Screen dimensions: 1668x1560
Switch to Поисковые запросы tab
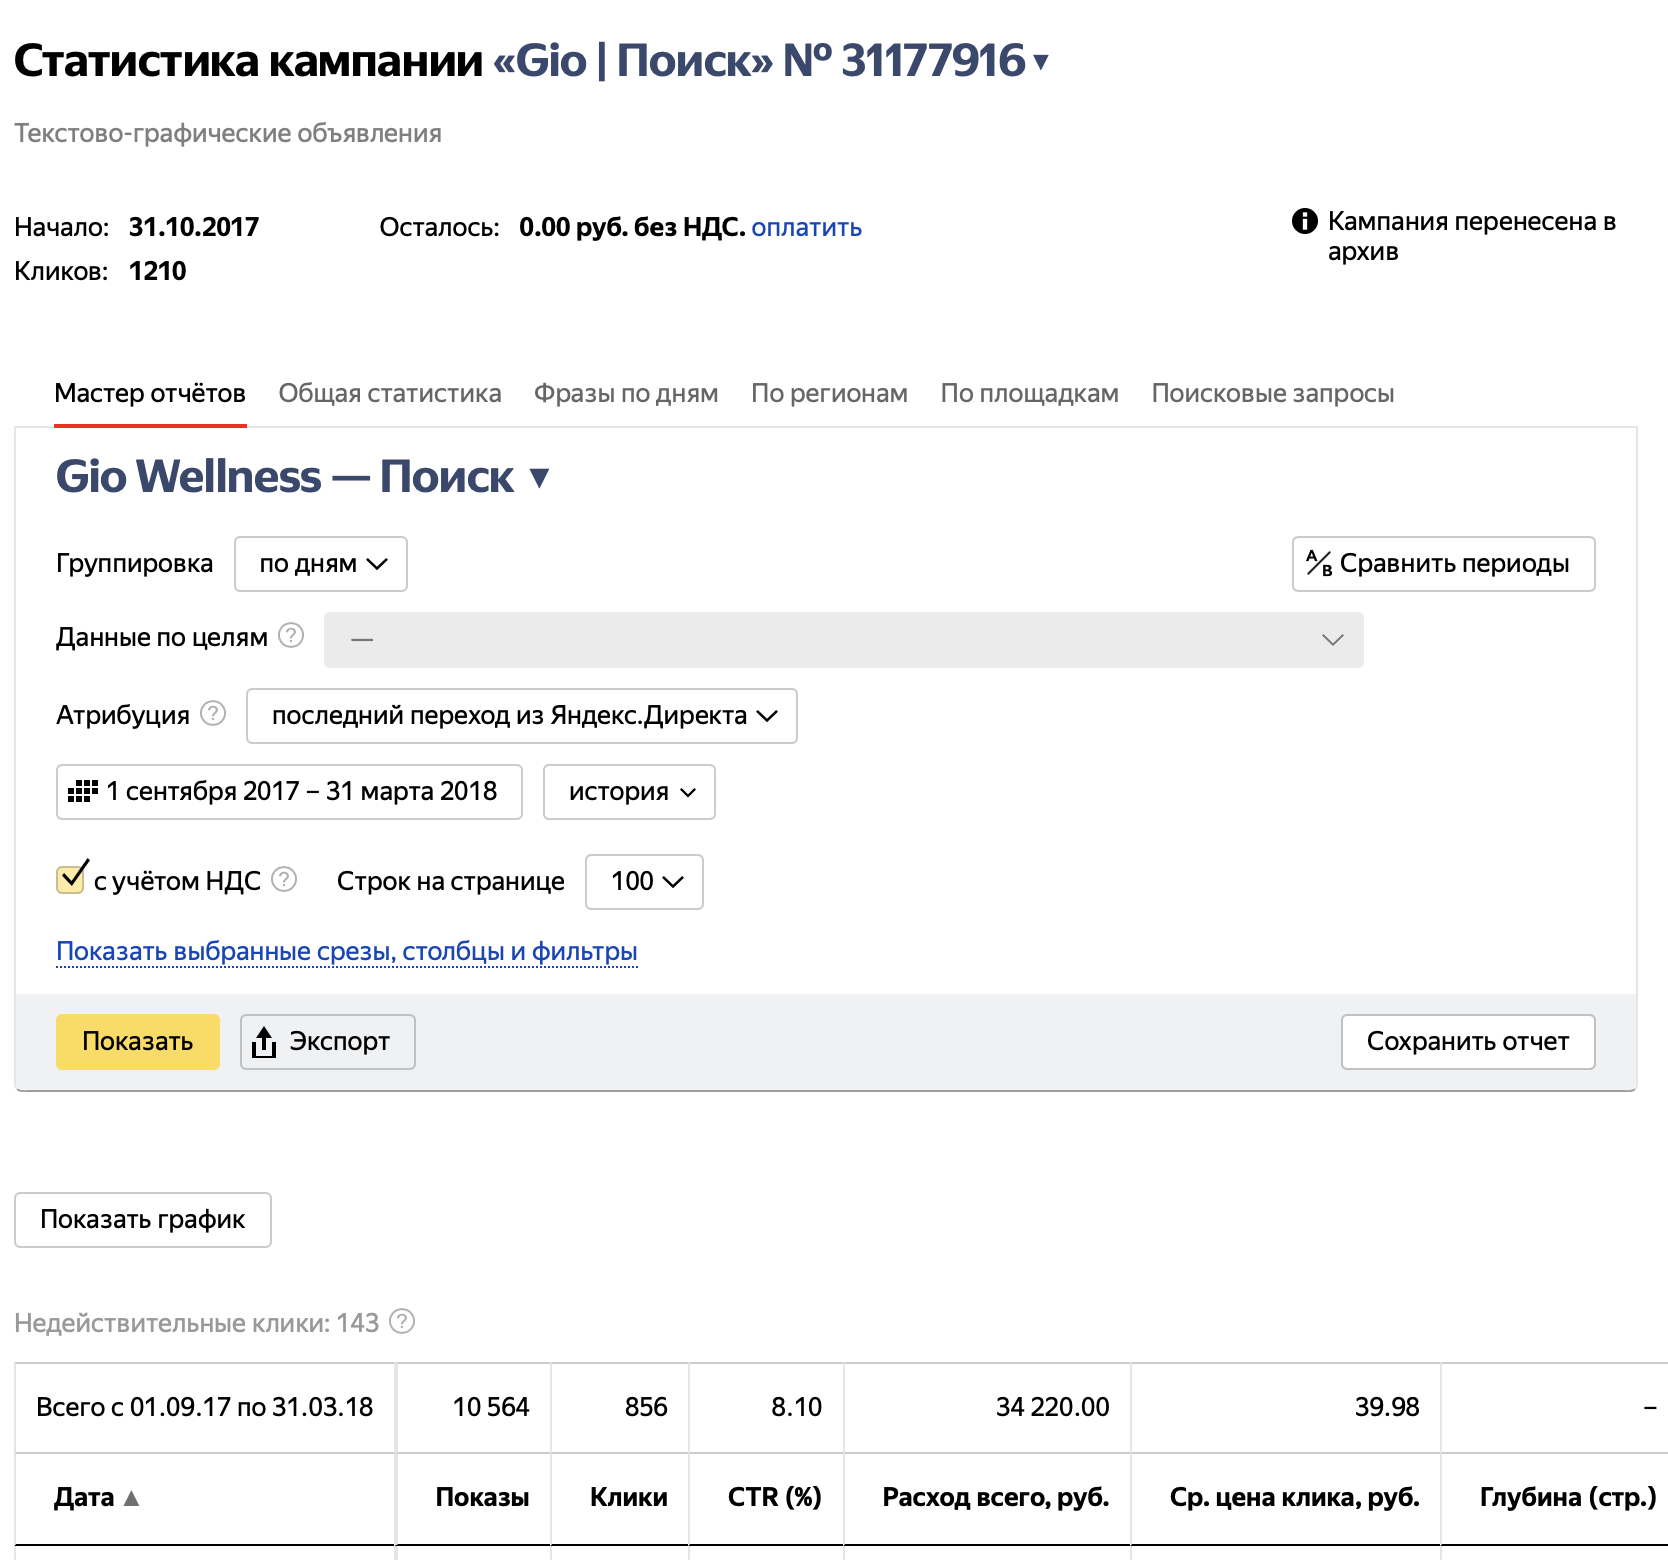pos(1272,393)
